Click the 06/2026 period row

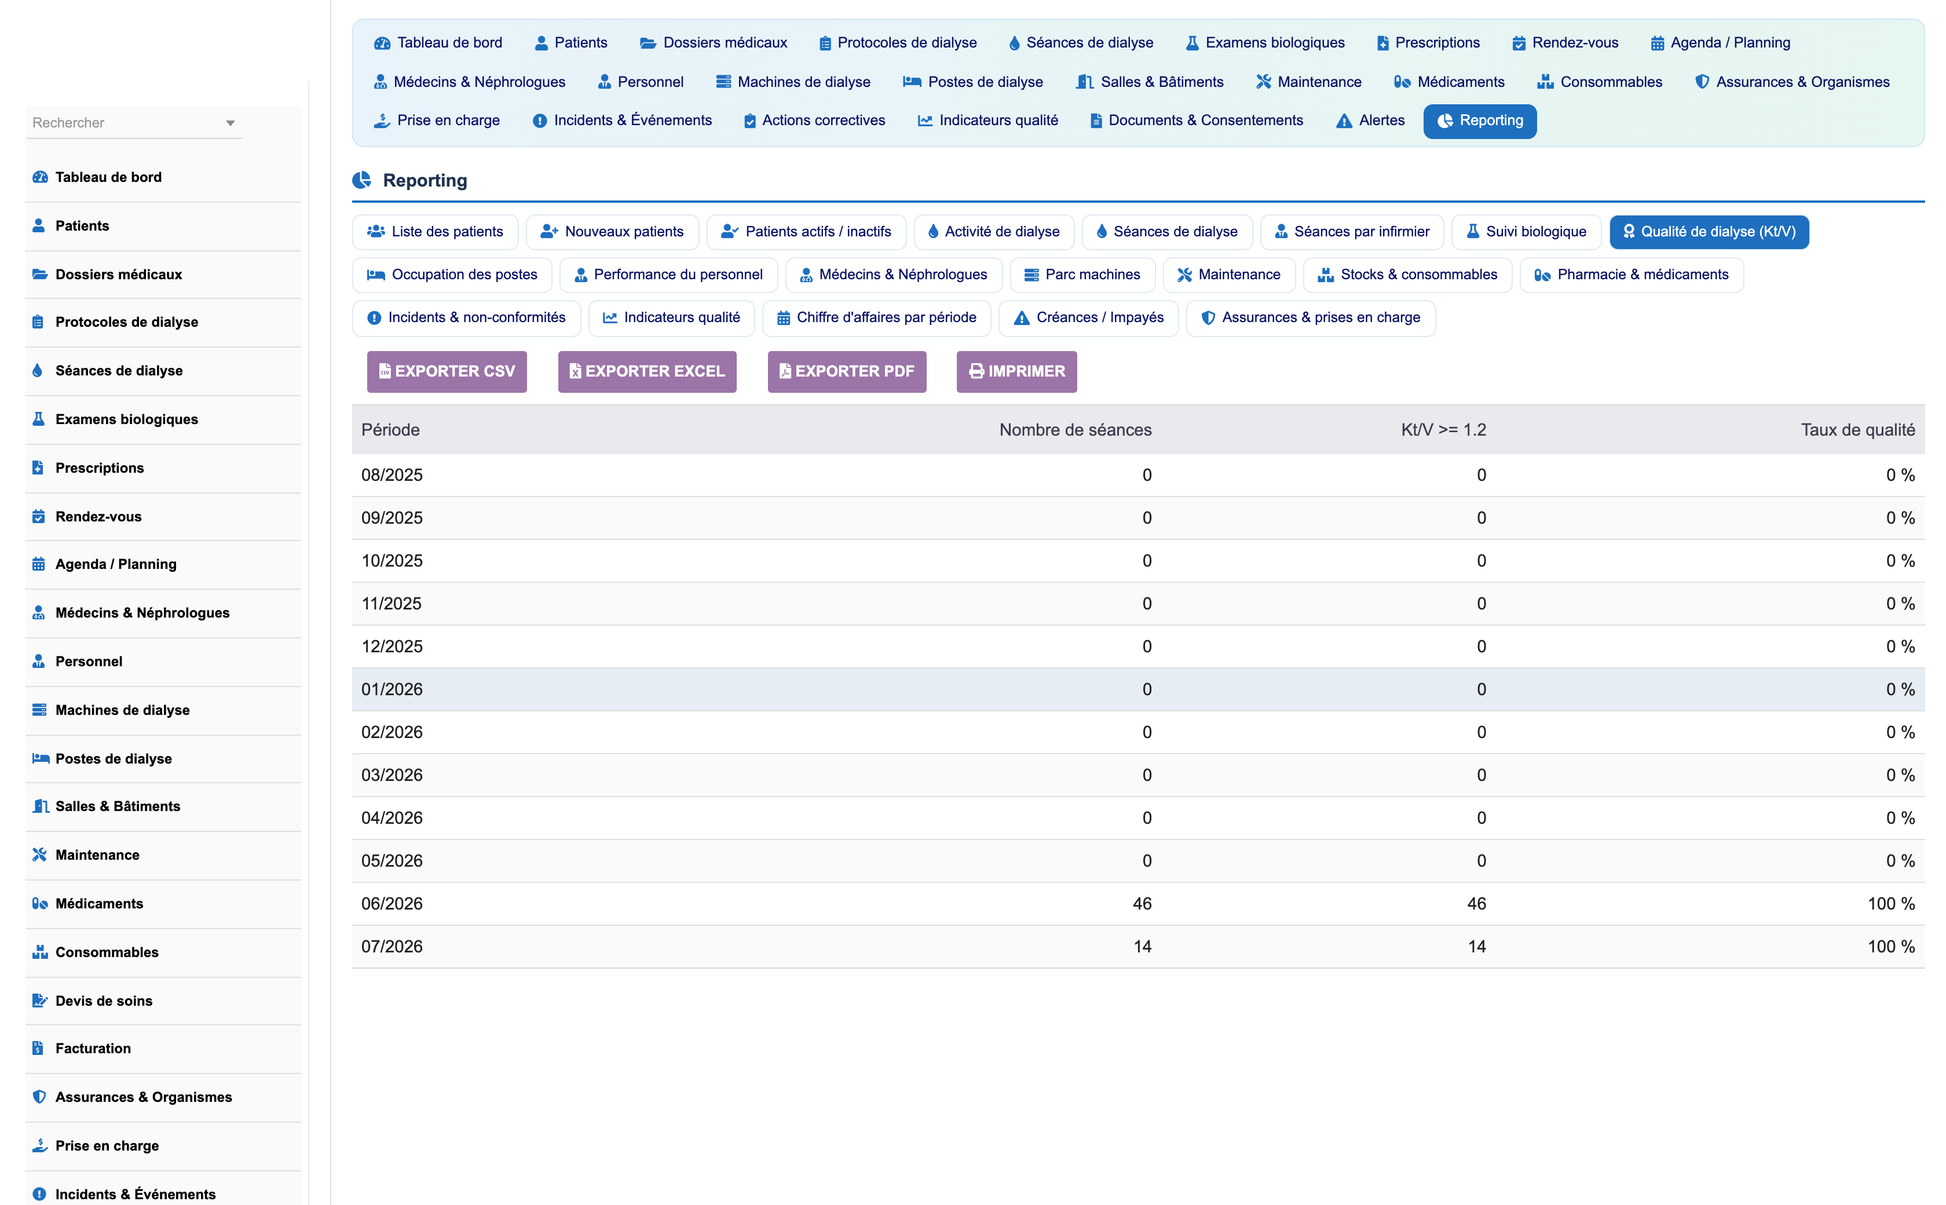1138,904
